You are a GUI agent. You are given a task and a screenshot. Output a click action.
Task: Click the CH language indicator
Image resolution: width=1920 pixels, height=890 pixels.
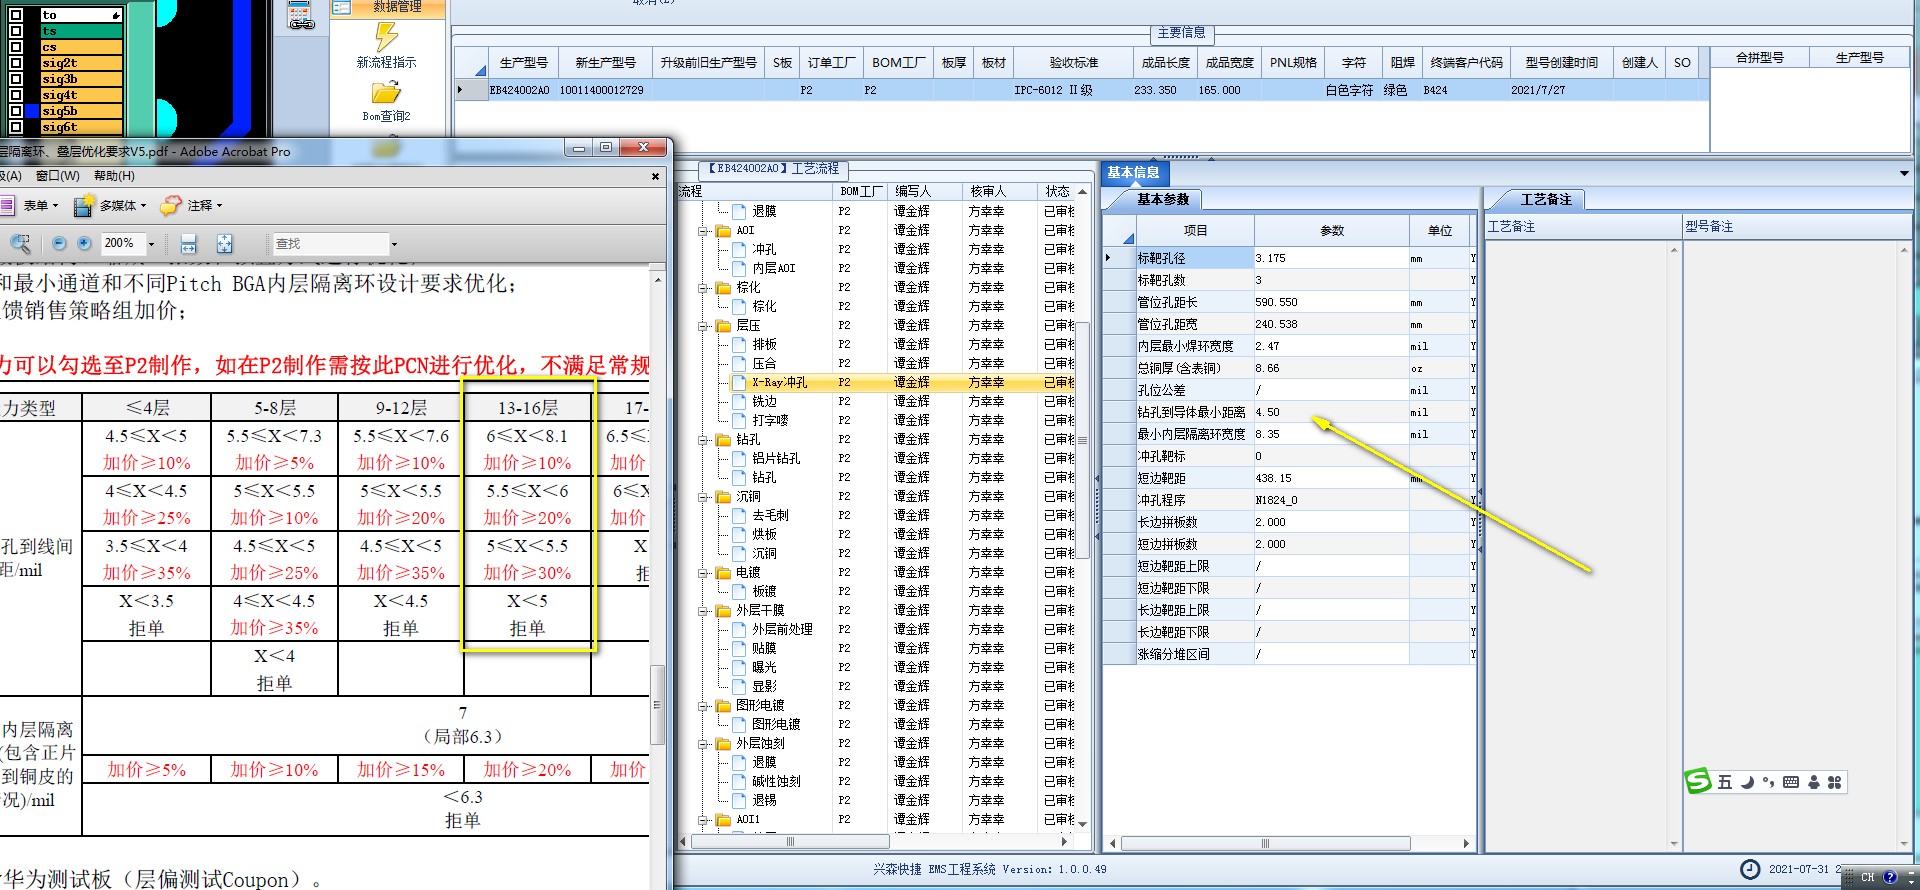coord(1867,877)
